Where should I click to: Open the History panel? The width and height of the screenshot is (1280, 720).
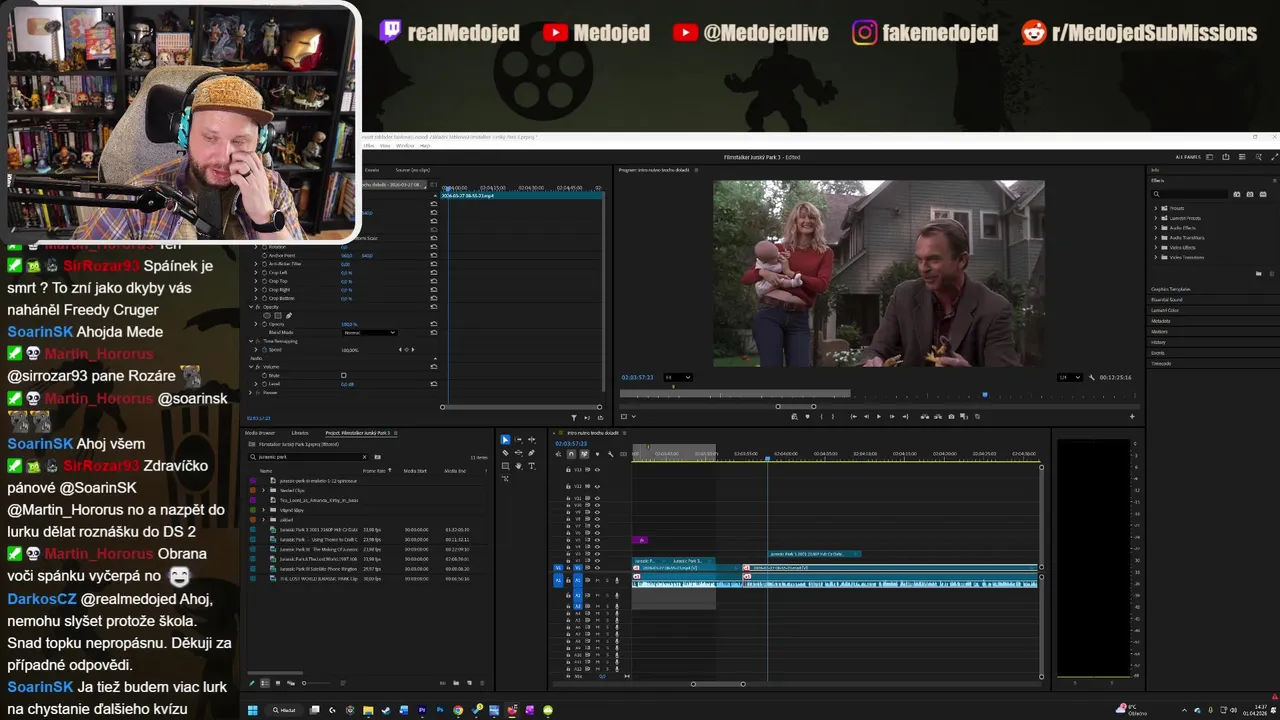[x=1158, y=342]
